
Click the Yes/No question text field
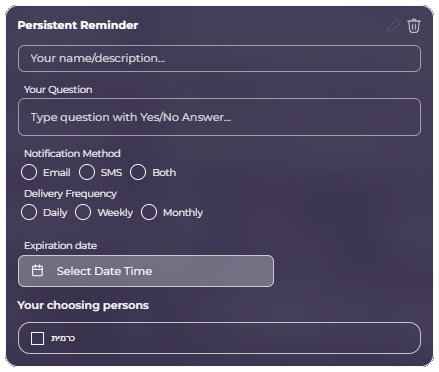click(219, 117)
